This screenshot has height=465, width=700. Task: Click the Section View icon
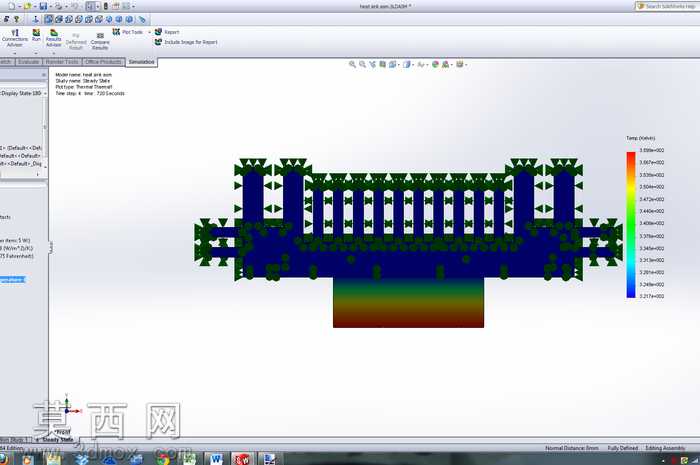(x=383, y=64)
